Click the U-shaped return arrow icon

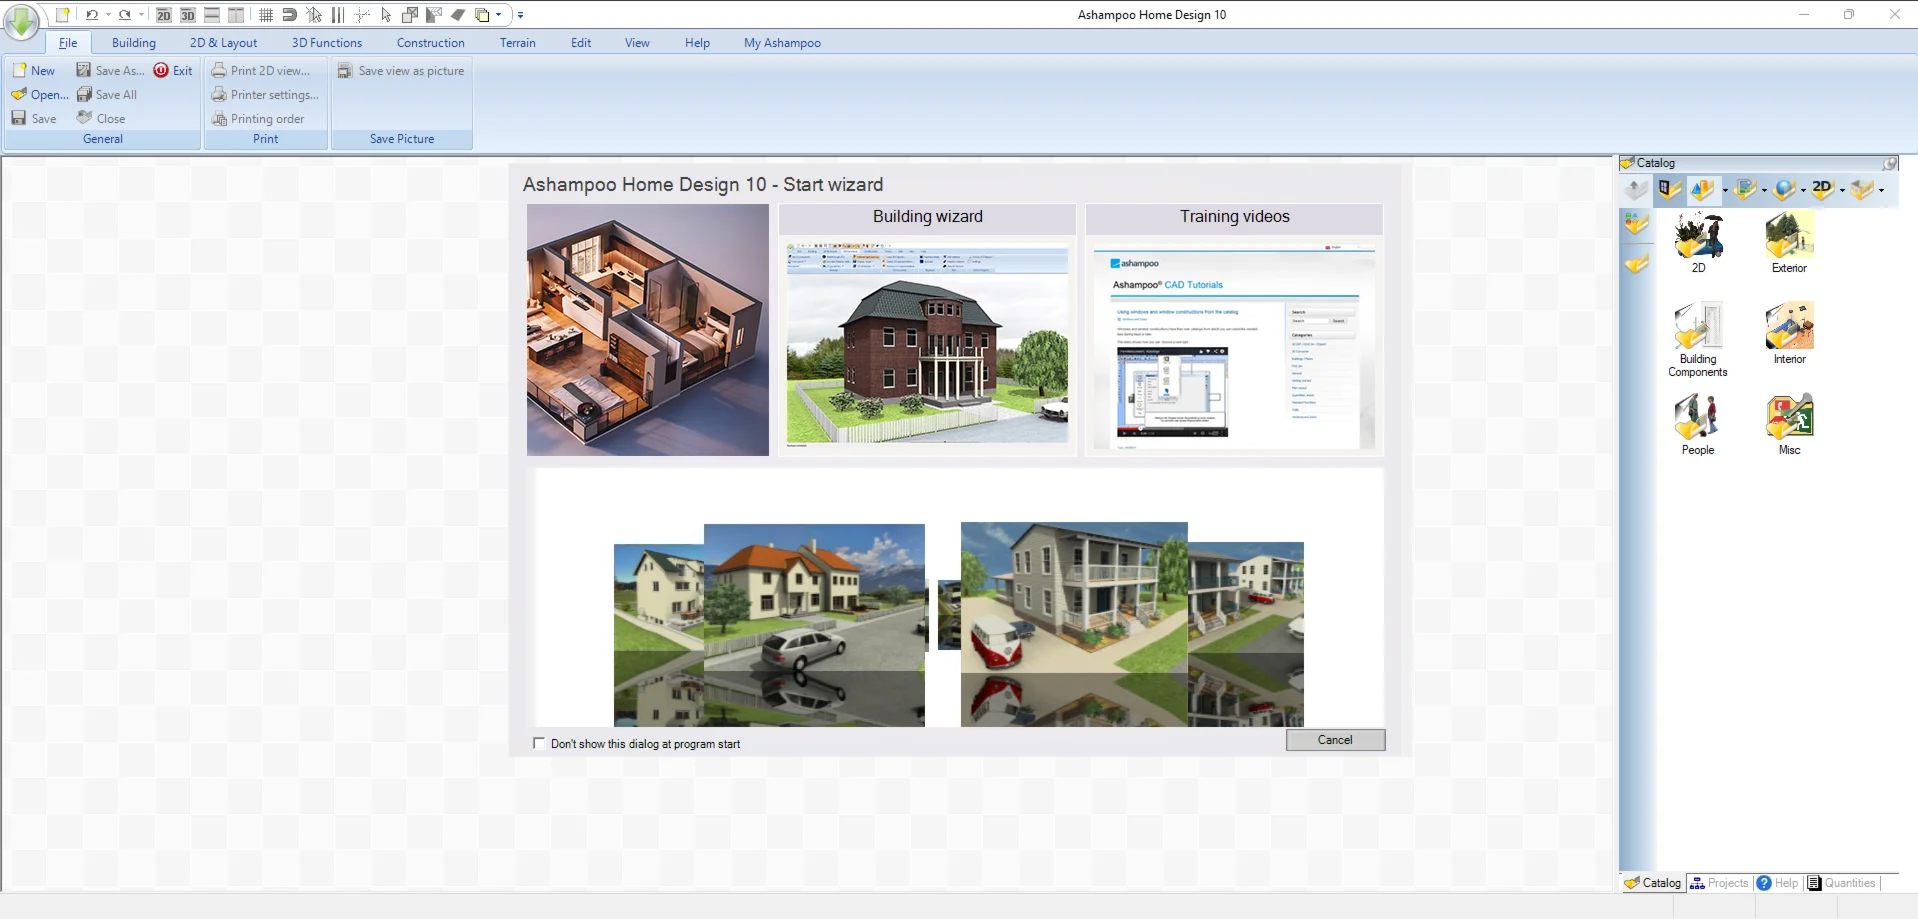click(x=290, y=15)
